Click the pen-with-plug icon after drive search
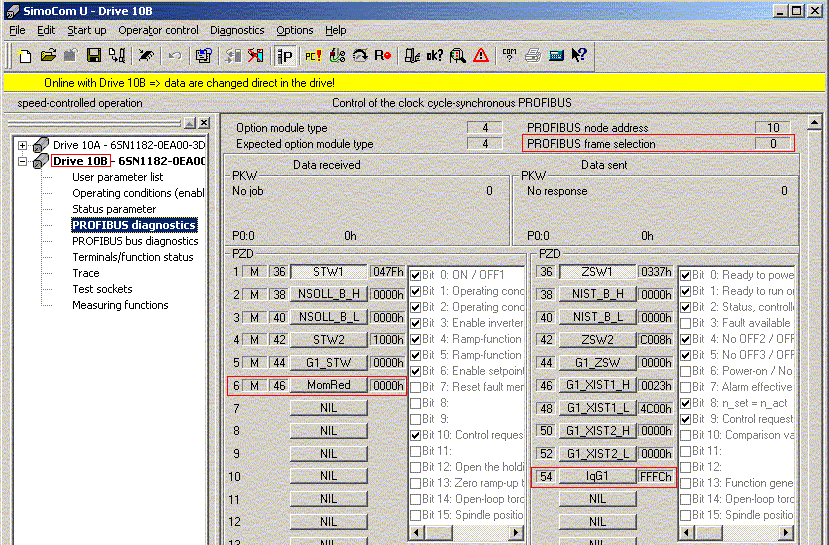 (146, 56)
